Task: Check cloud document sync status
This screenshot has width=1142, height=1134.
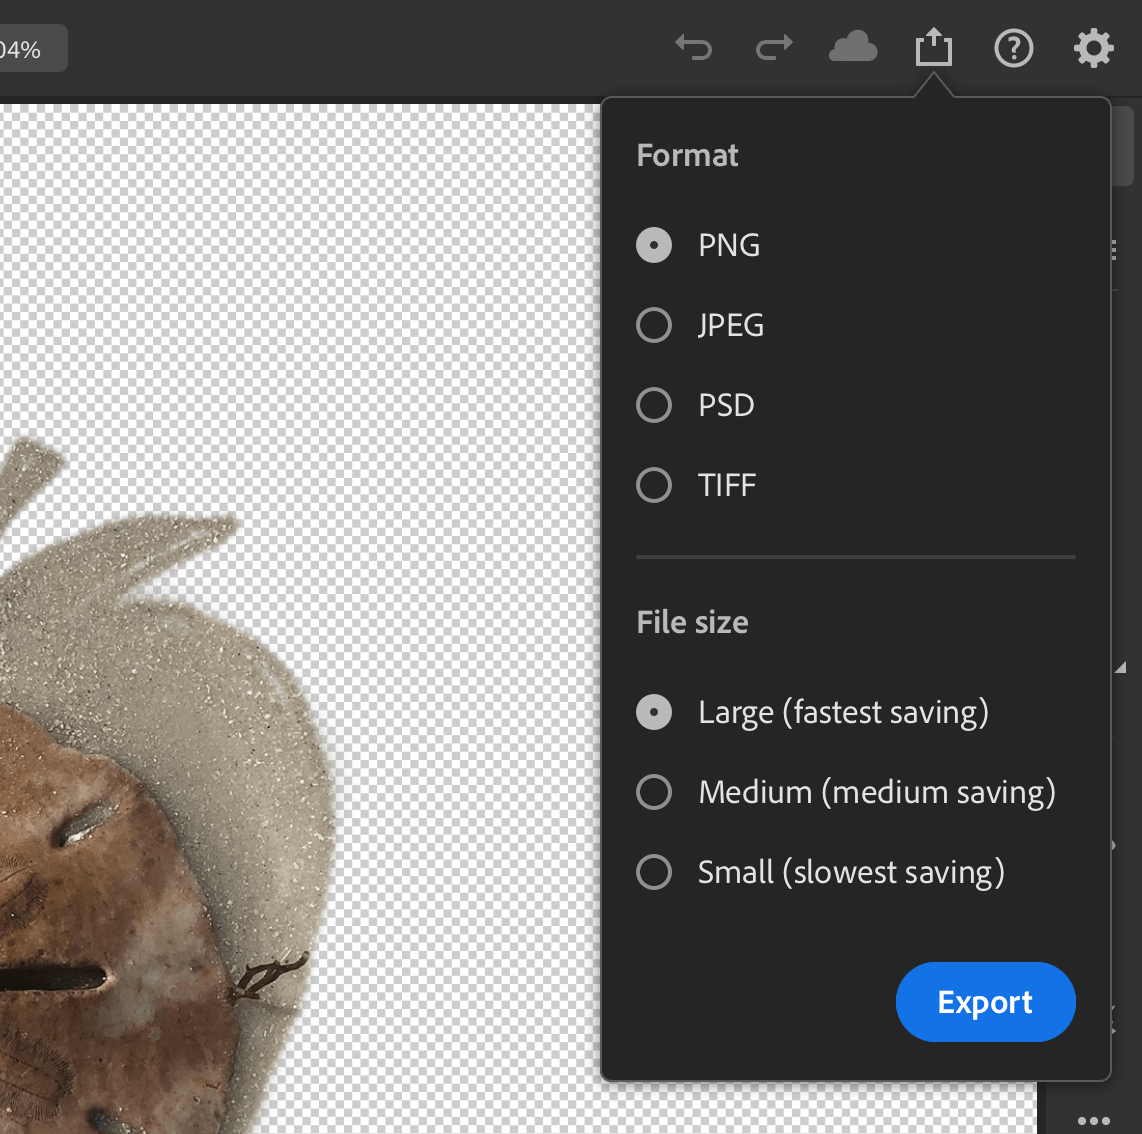Action: point(853,47)
